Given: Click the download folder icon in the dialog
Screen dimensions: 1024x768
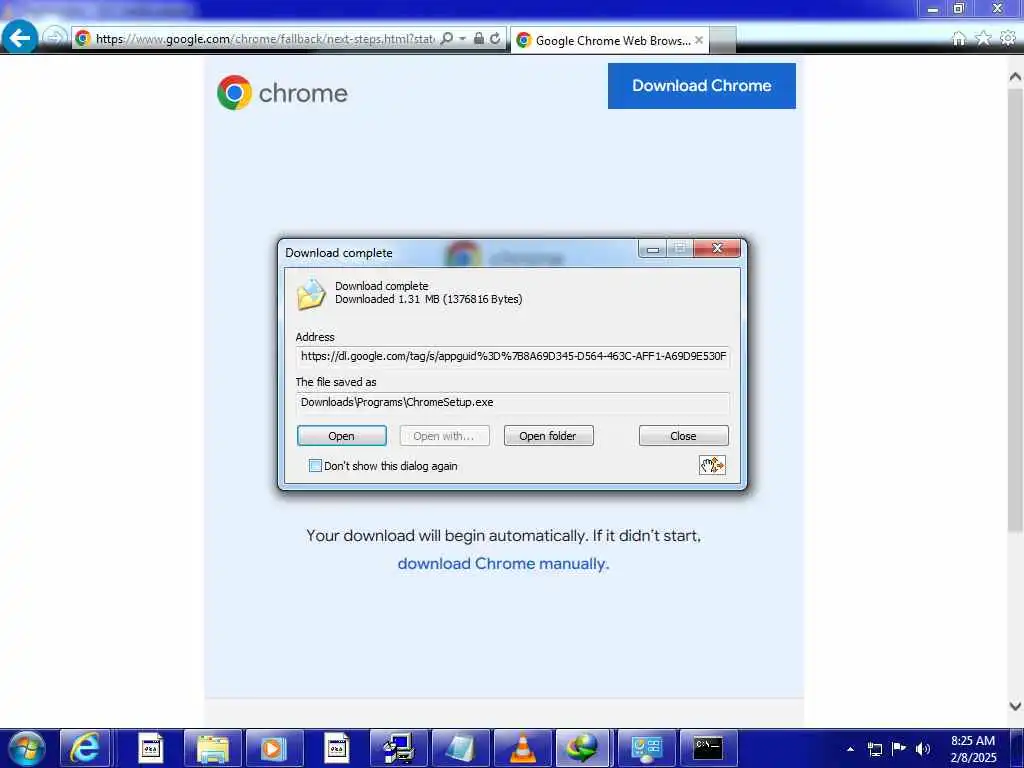Looking at the screenshot, I should (311, 294).
